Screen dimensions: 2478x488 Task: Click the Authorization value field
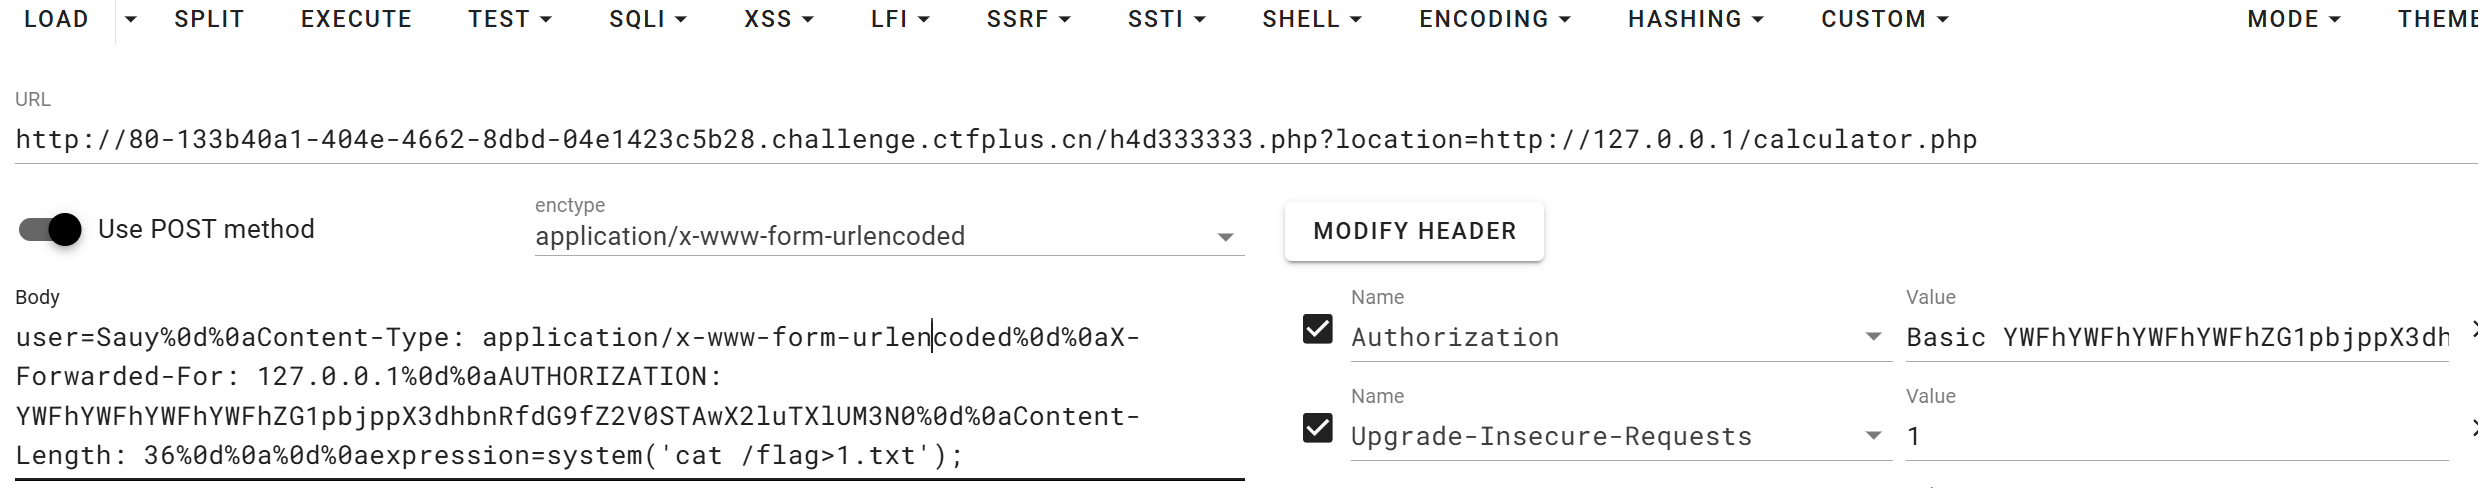click(2177, 338)
